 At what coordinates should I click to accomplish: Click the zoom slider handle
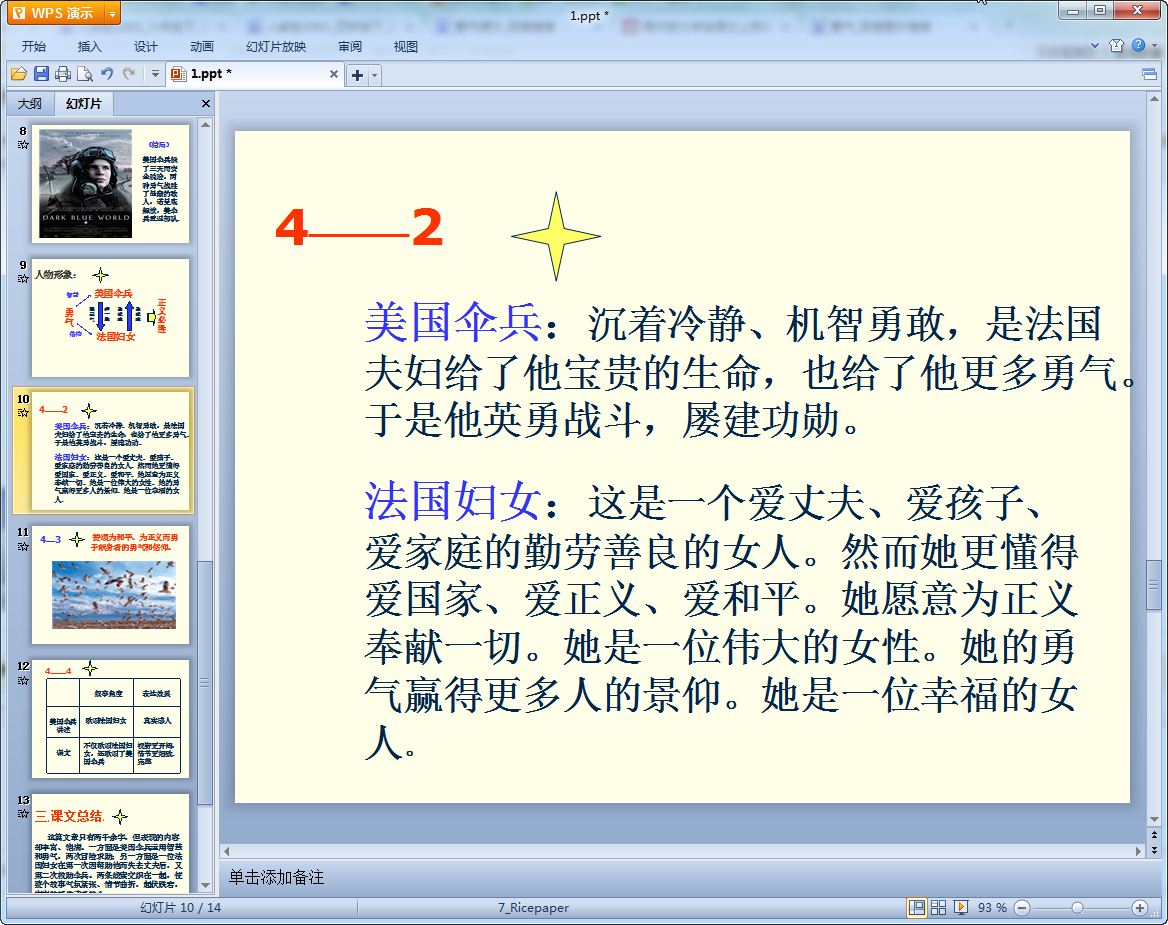tap(1077, 907)
